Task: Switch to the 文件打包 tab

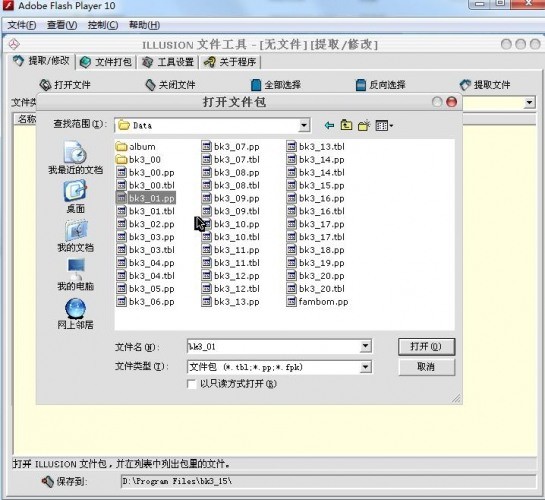Action: pos(106,62)
